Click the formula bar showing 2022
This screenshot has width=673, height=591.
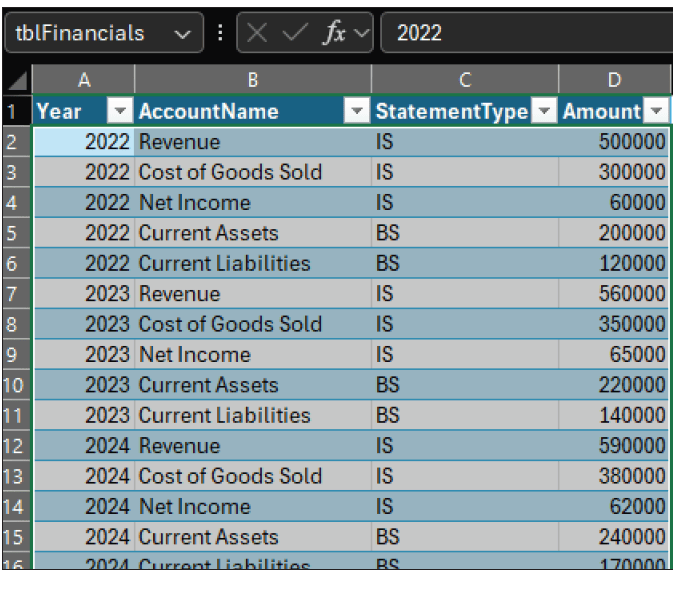(x=527, y=33)
